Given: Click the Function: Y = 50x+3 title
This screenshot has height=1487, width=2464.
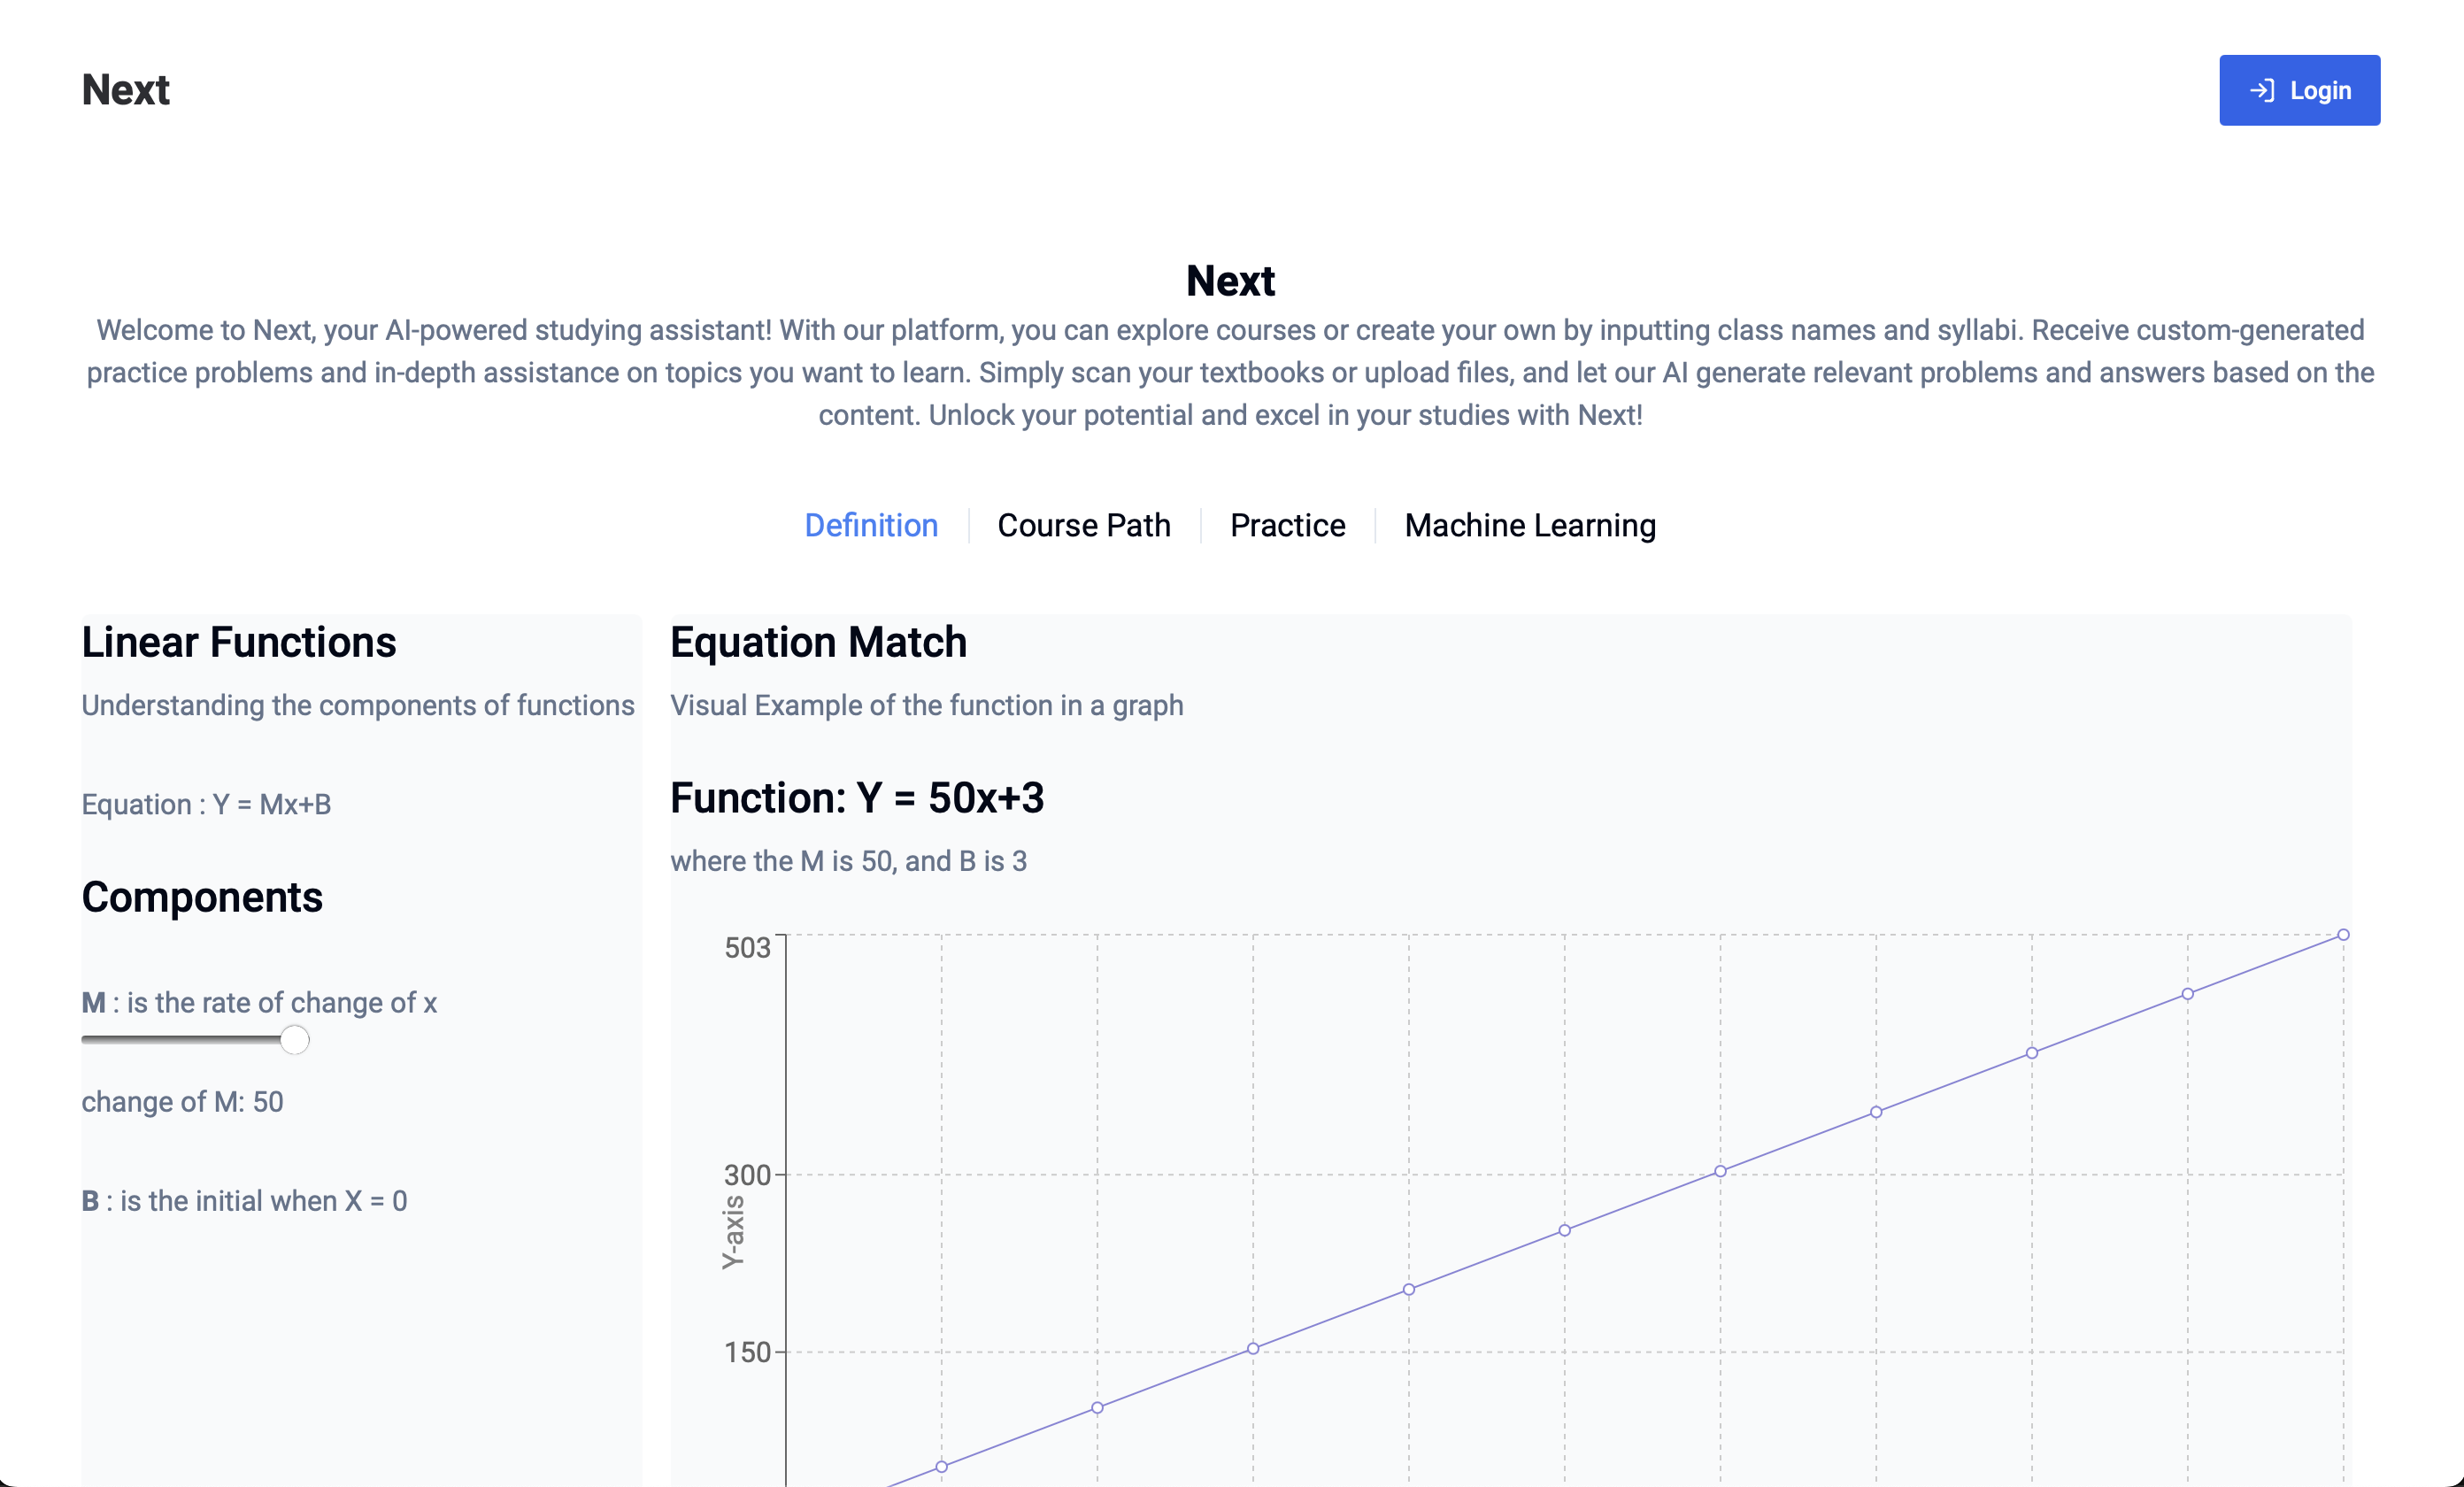Looking at the screenshot, I should 856,798.
